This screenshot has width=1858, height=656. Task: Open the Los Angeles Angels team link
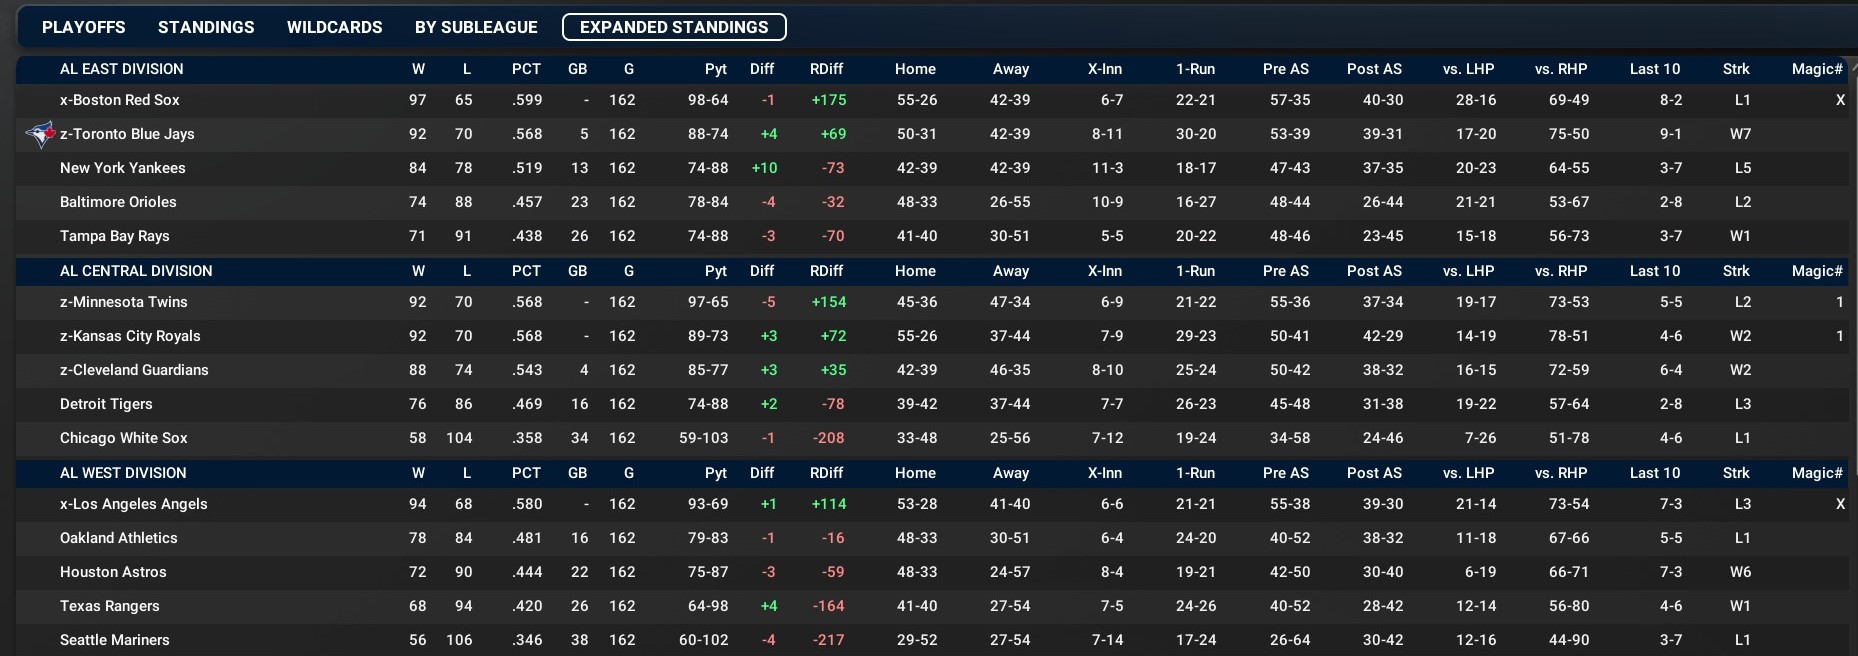click(134, 504)
